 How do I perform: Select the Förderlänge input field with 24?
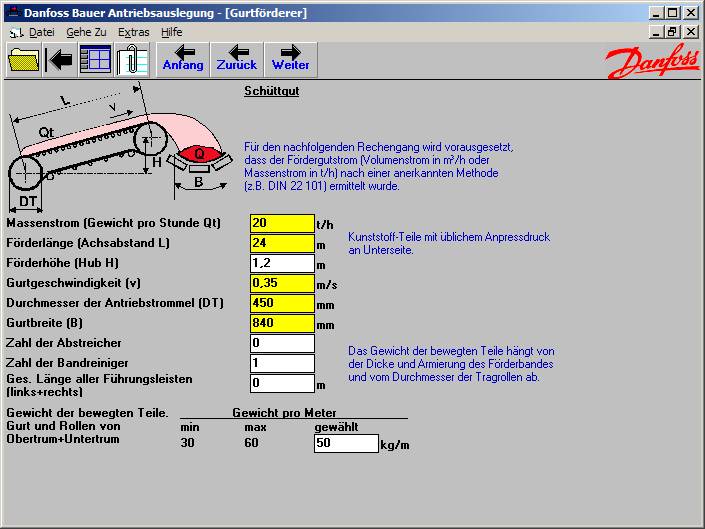282,243
